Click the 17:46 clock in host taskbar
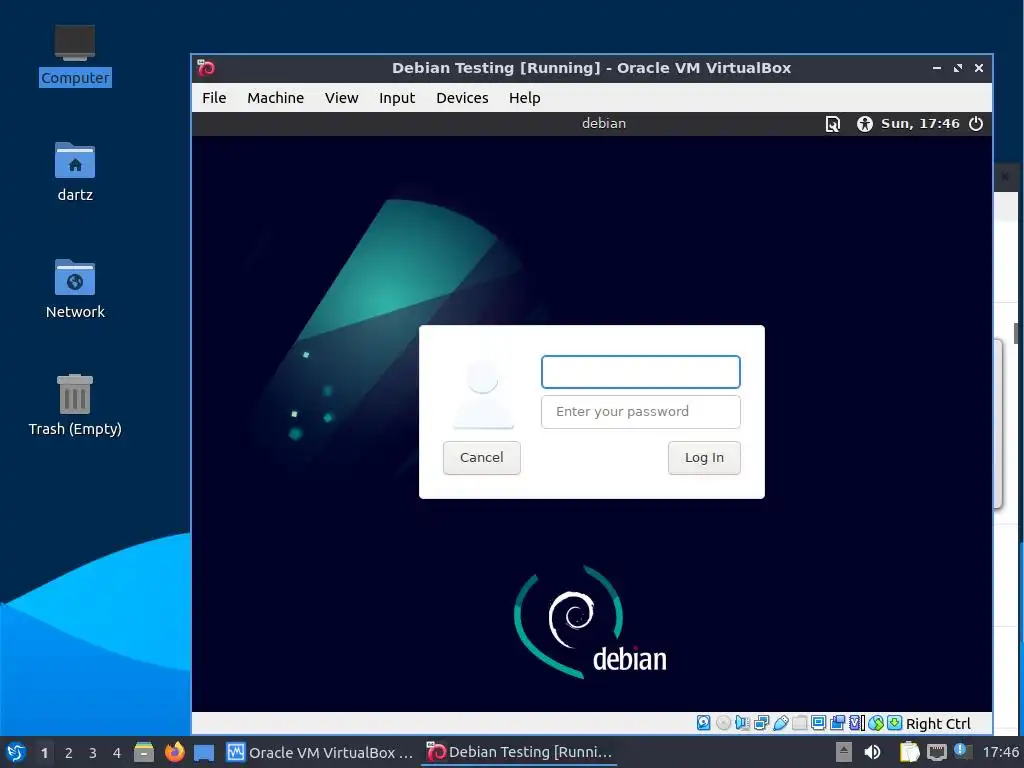The width and height of the screenshot is (1024, 768). (1000, 752)
